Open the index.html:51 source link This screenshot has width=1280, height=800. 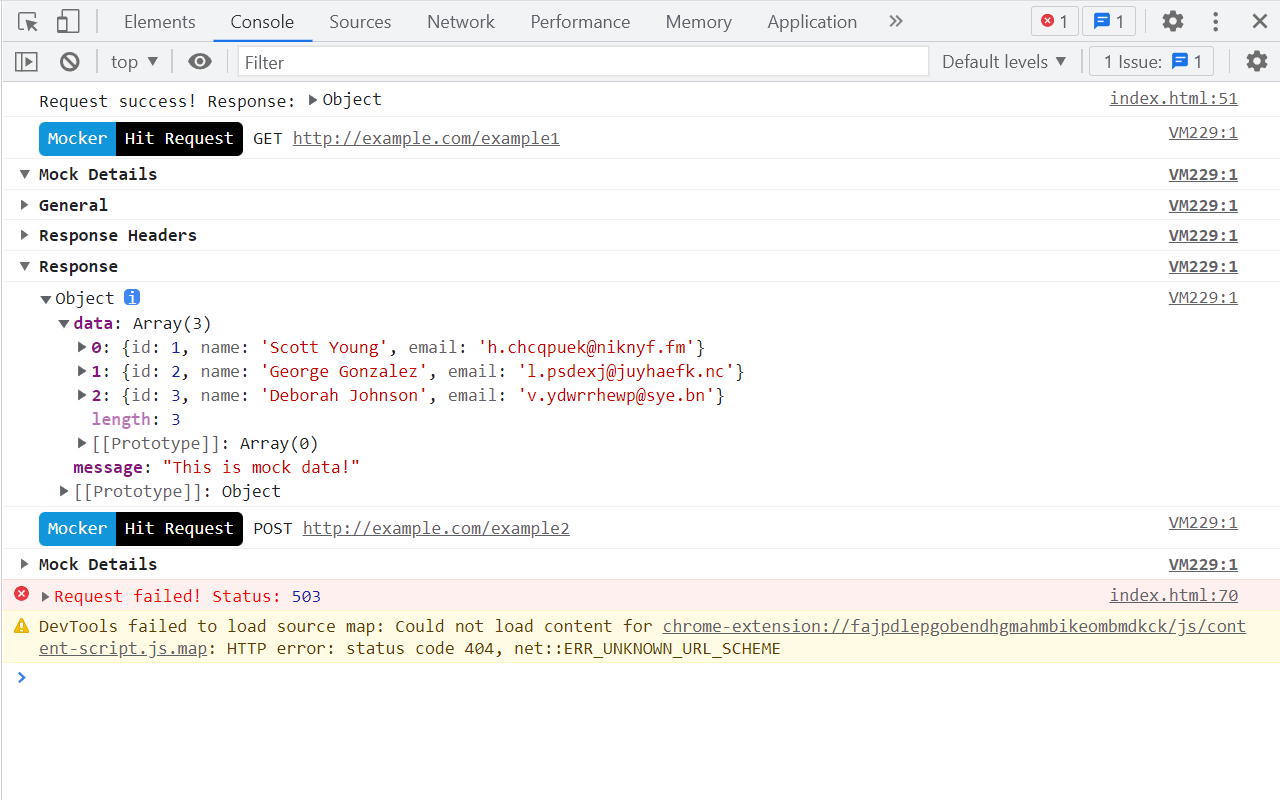1173,98
